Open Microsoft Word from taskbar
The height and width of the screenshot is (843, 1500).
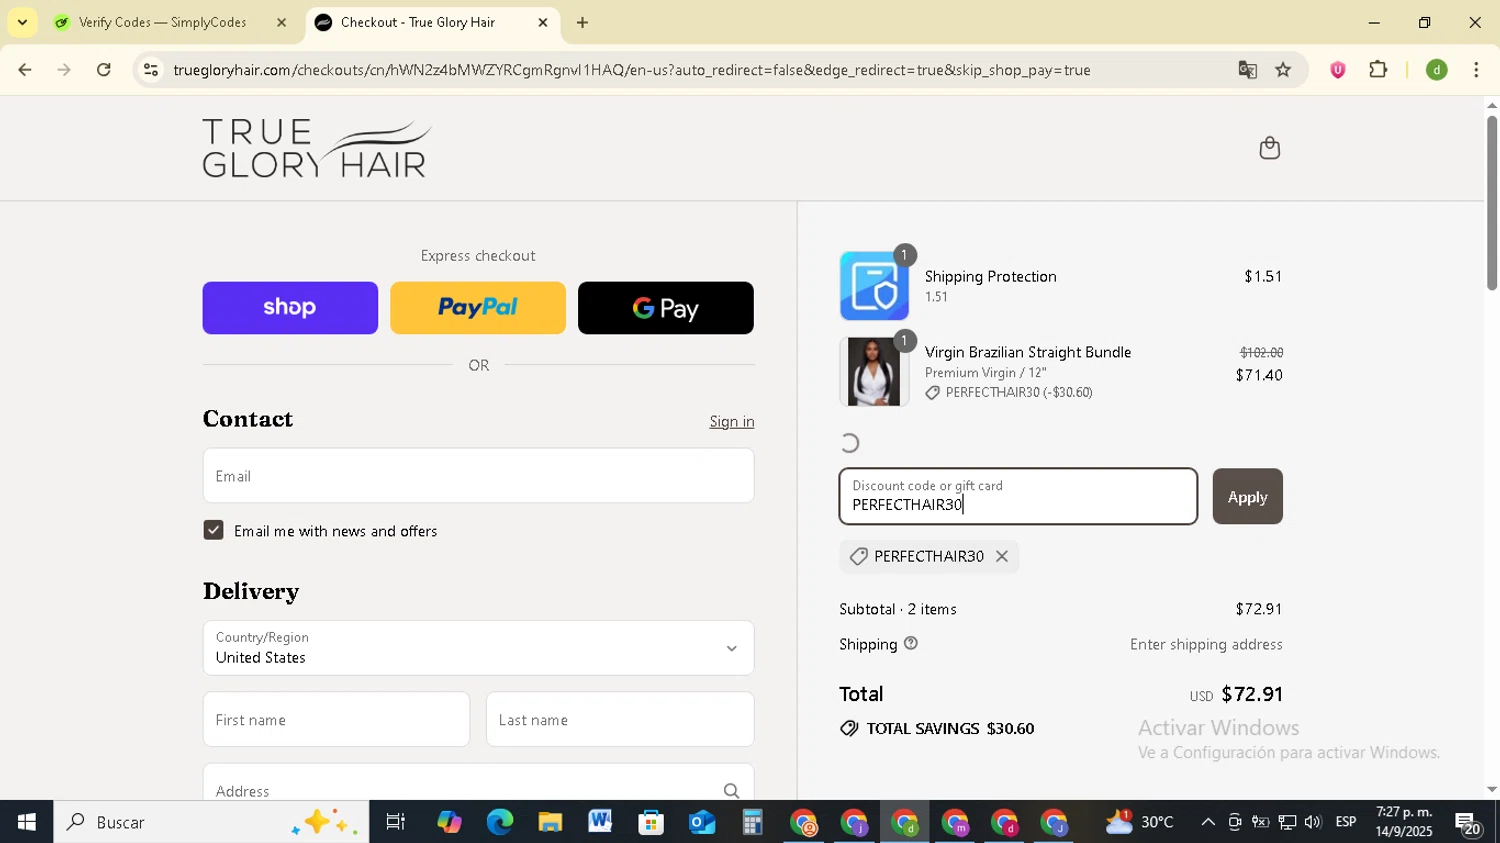[600, 822]
